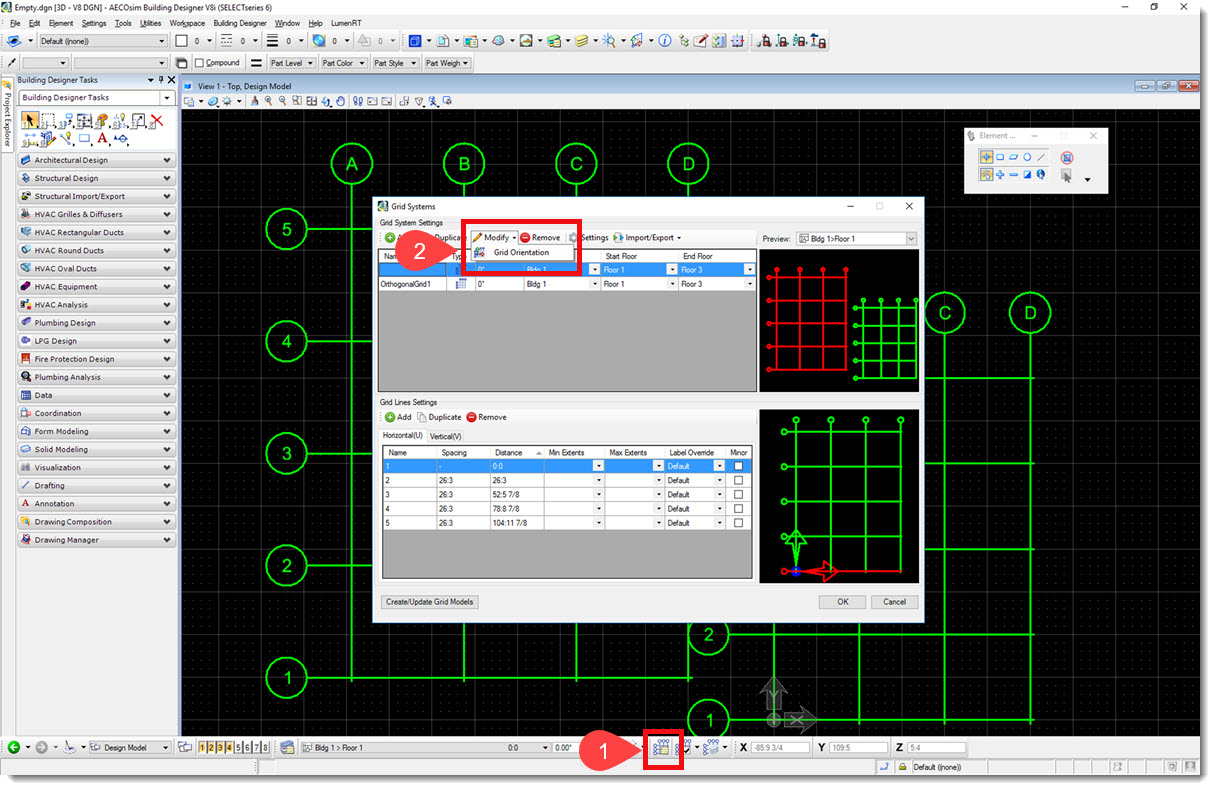Choose Grid Orientation from Modify menu
Screen dimensions: 1208x785
pos(521,253)
